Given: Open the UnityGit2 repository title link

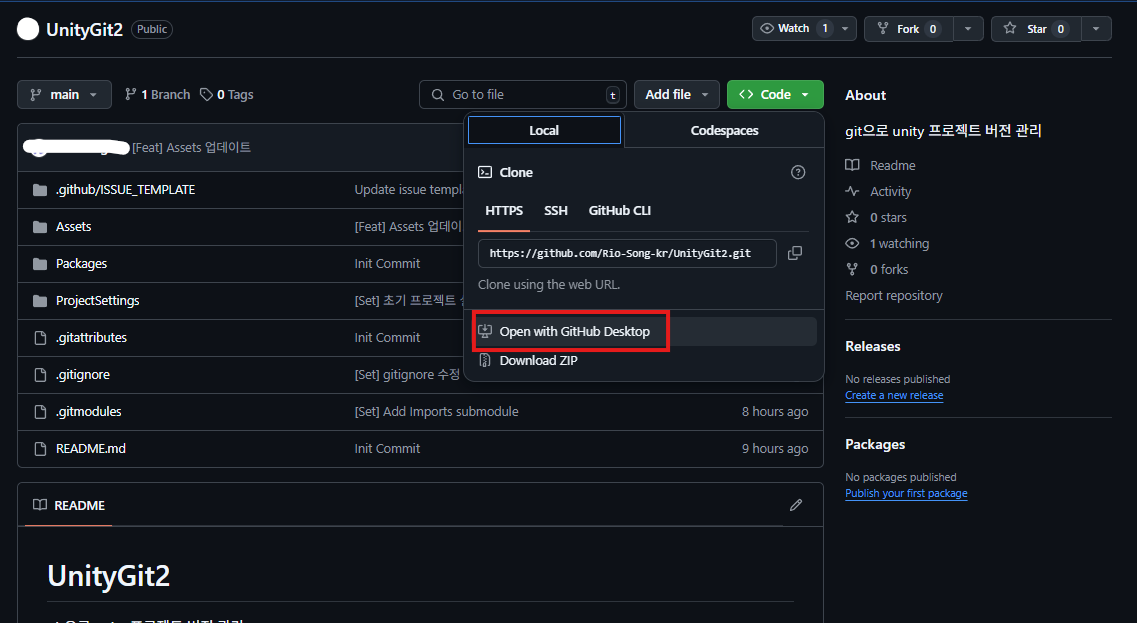Looking at the screenshot, I should (84, 30).
